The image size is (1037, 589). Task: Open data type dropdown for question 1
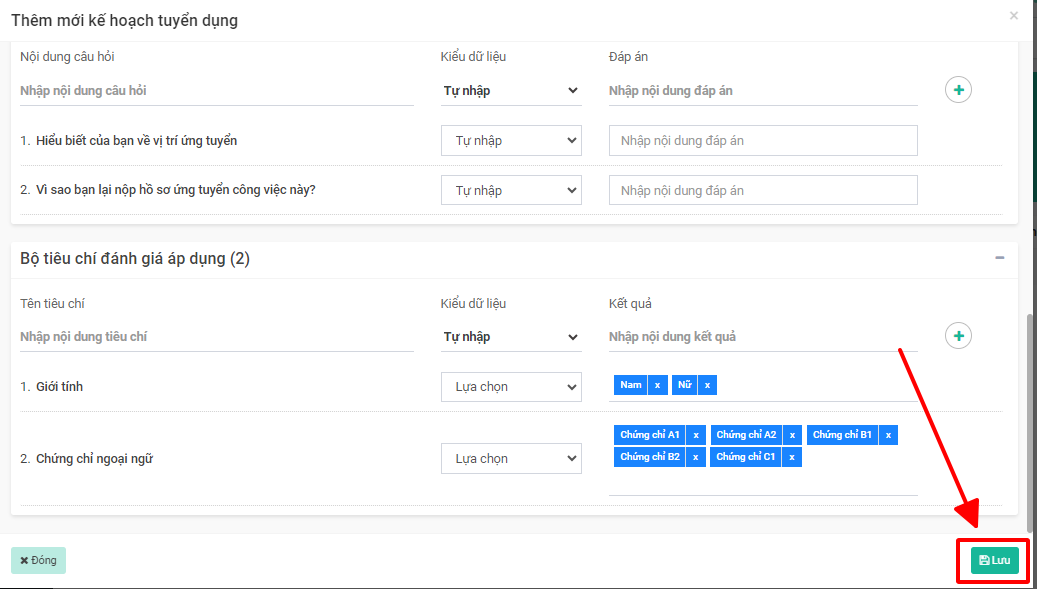(x=511, y=141)
